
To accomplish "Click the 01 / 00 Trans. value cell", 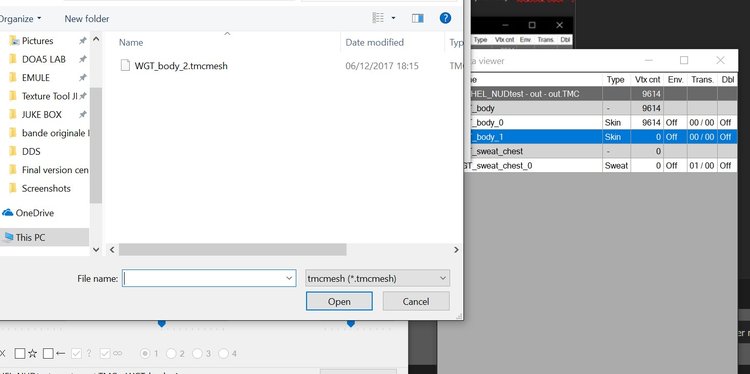I will (702, 165).
